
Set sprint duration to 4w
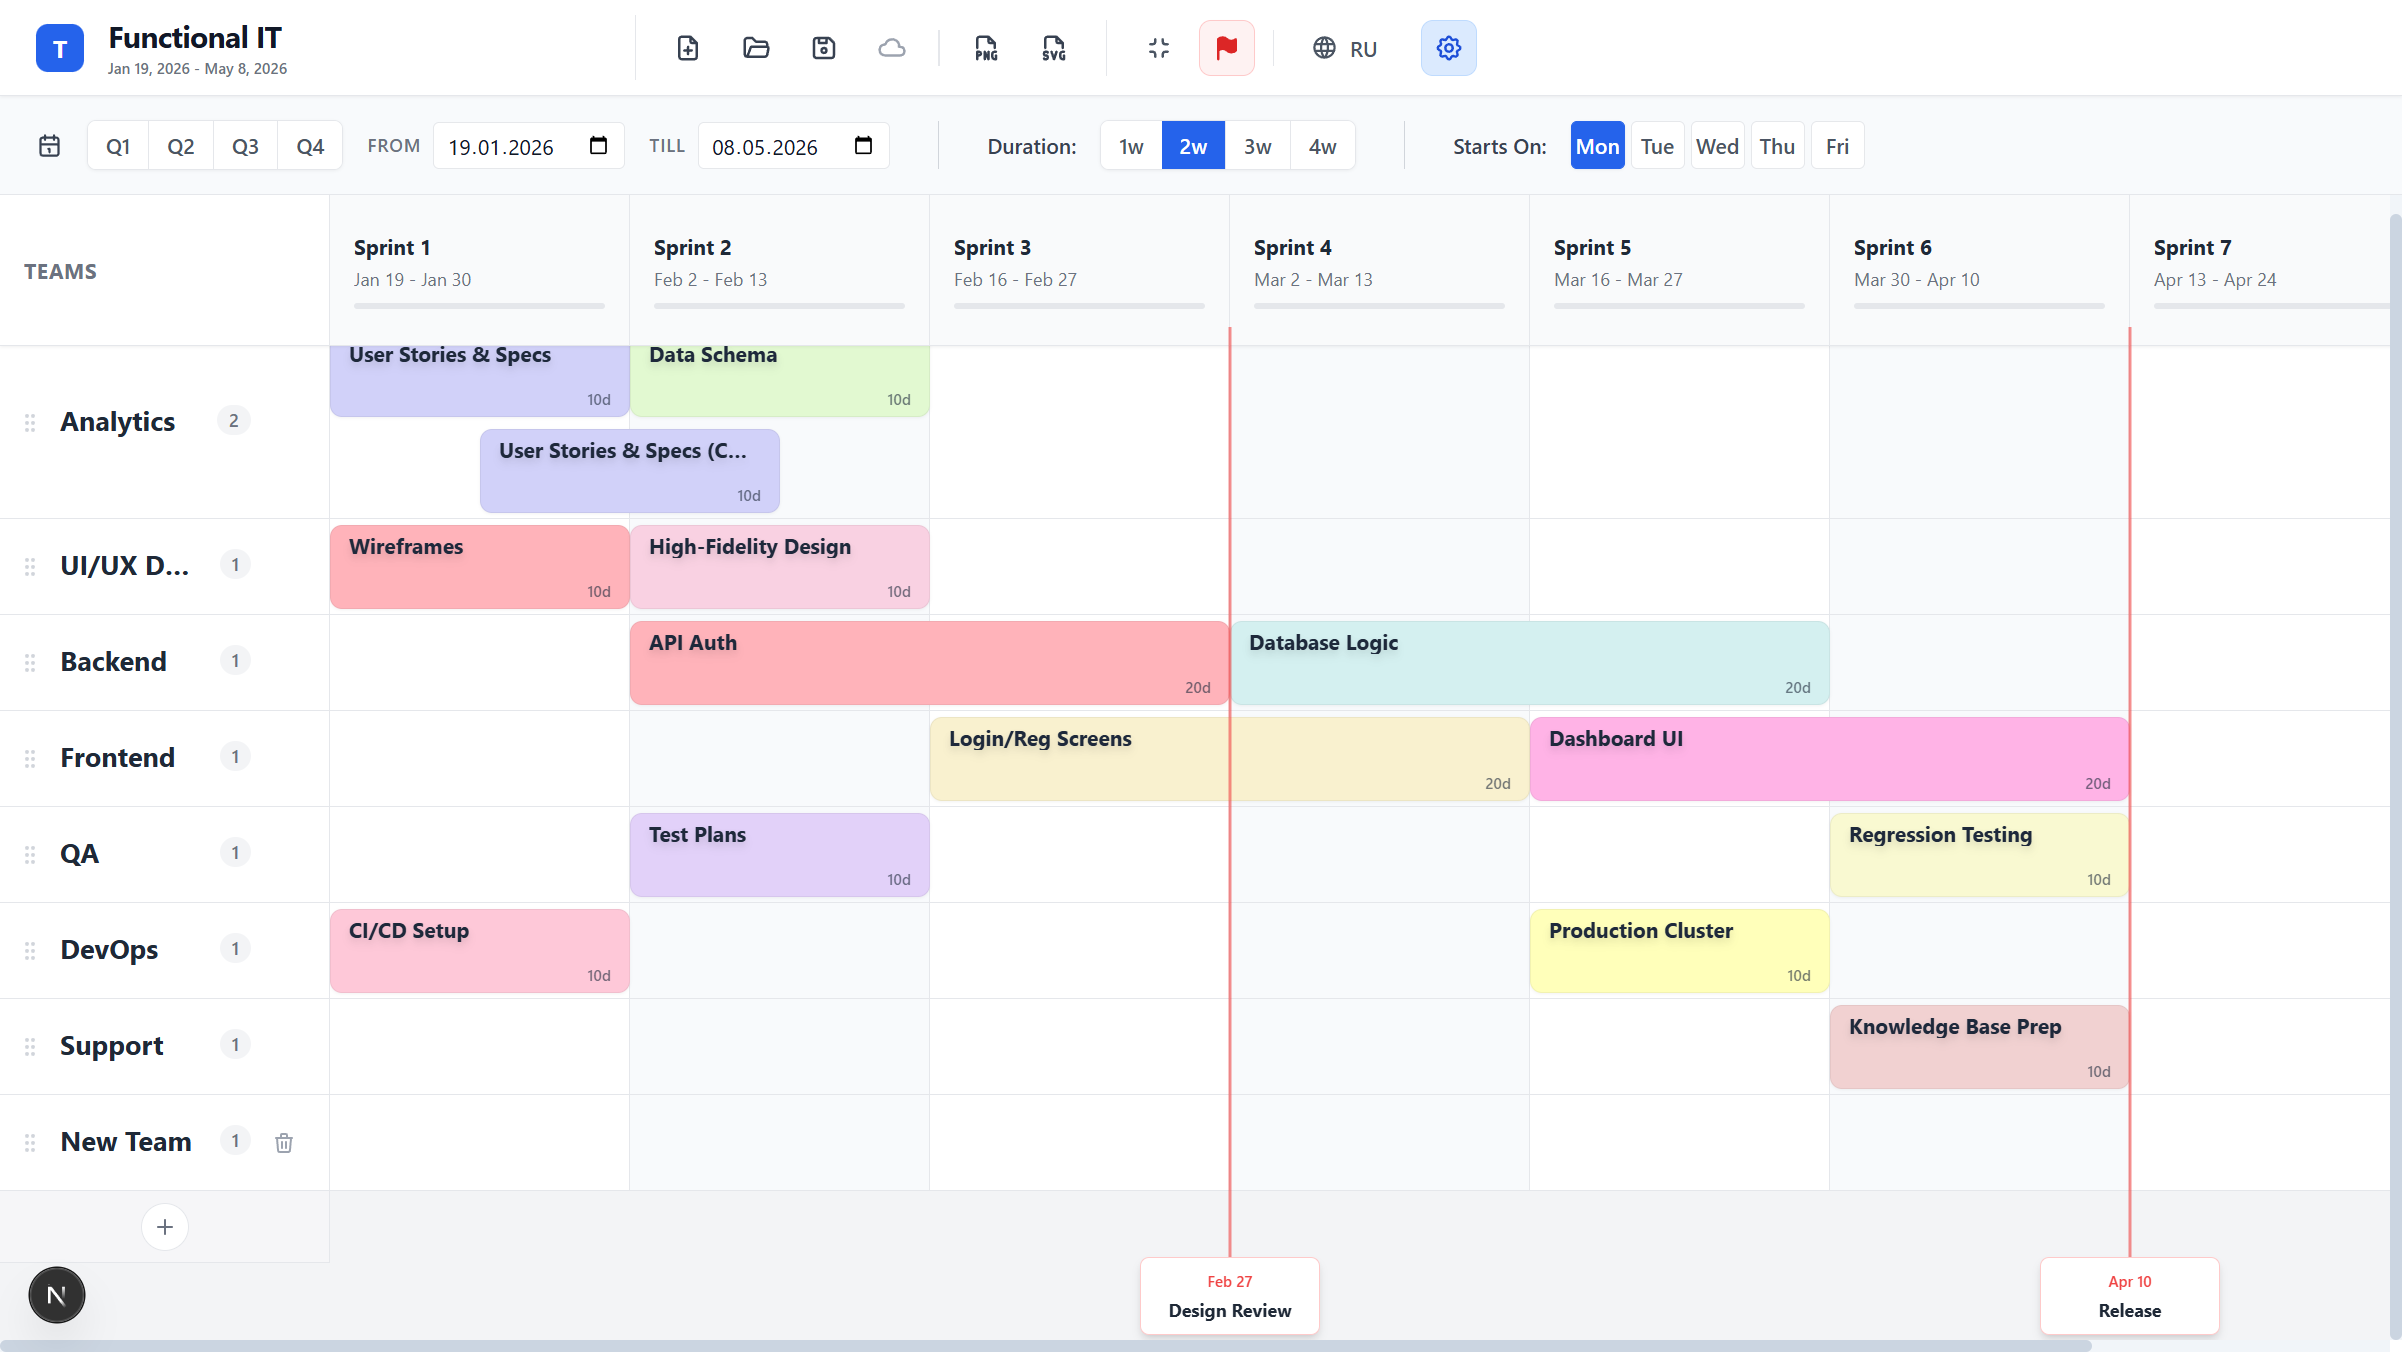[x=1323, y=146]
